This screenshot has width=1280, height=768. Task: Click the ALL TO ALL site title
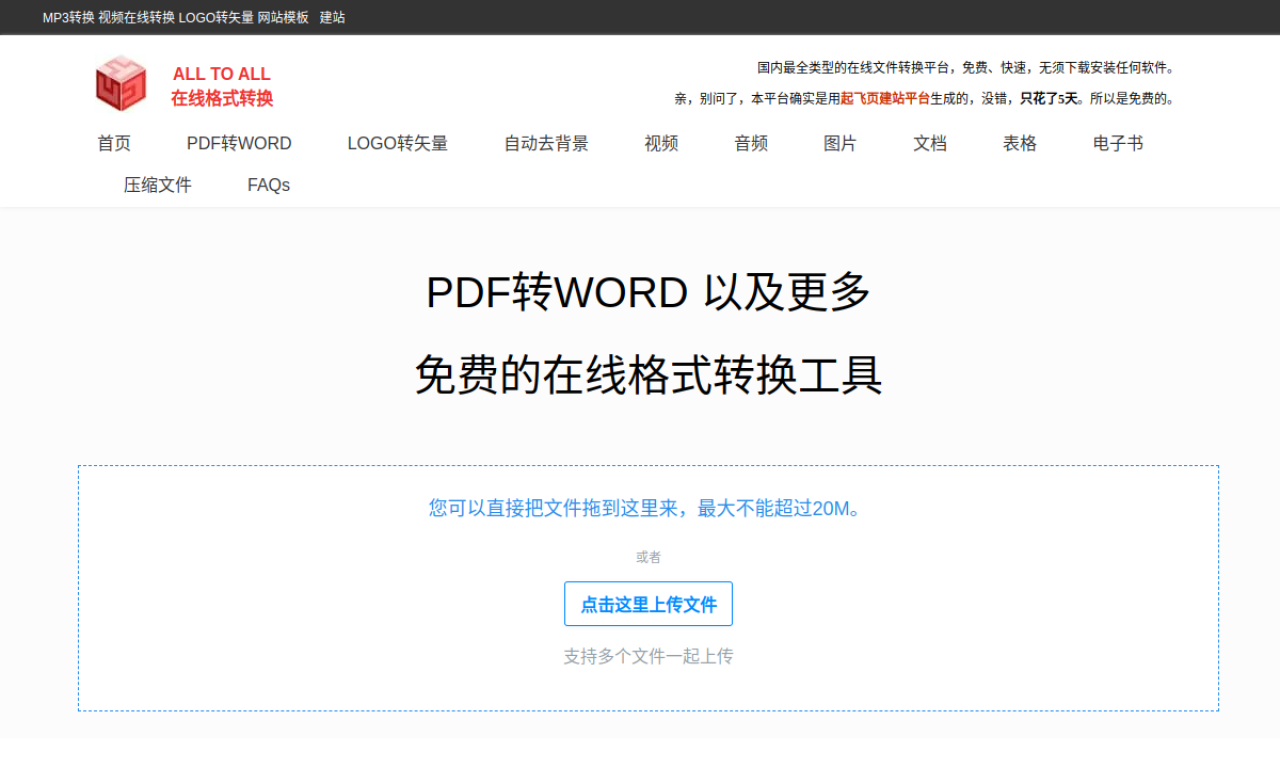221,74
